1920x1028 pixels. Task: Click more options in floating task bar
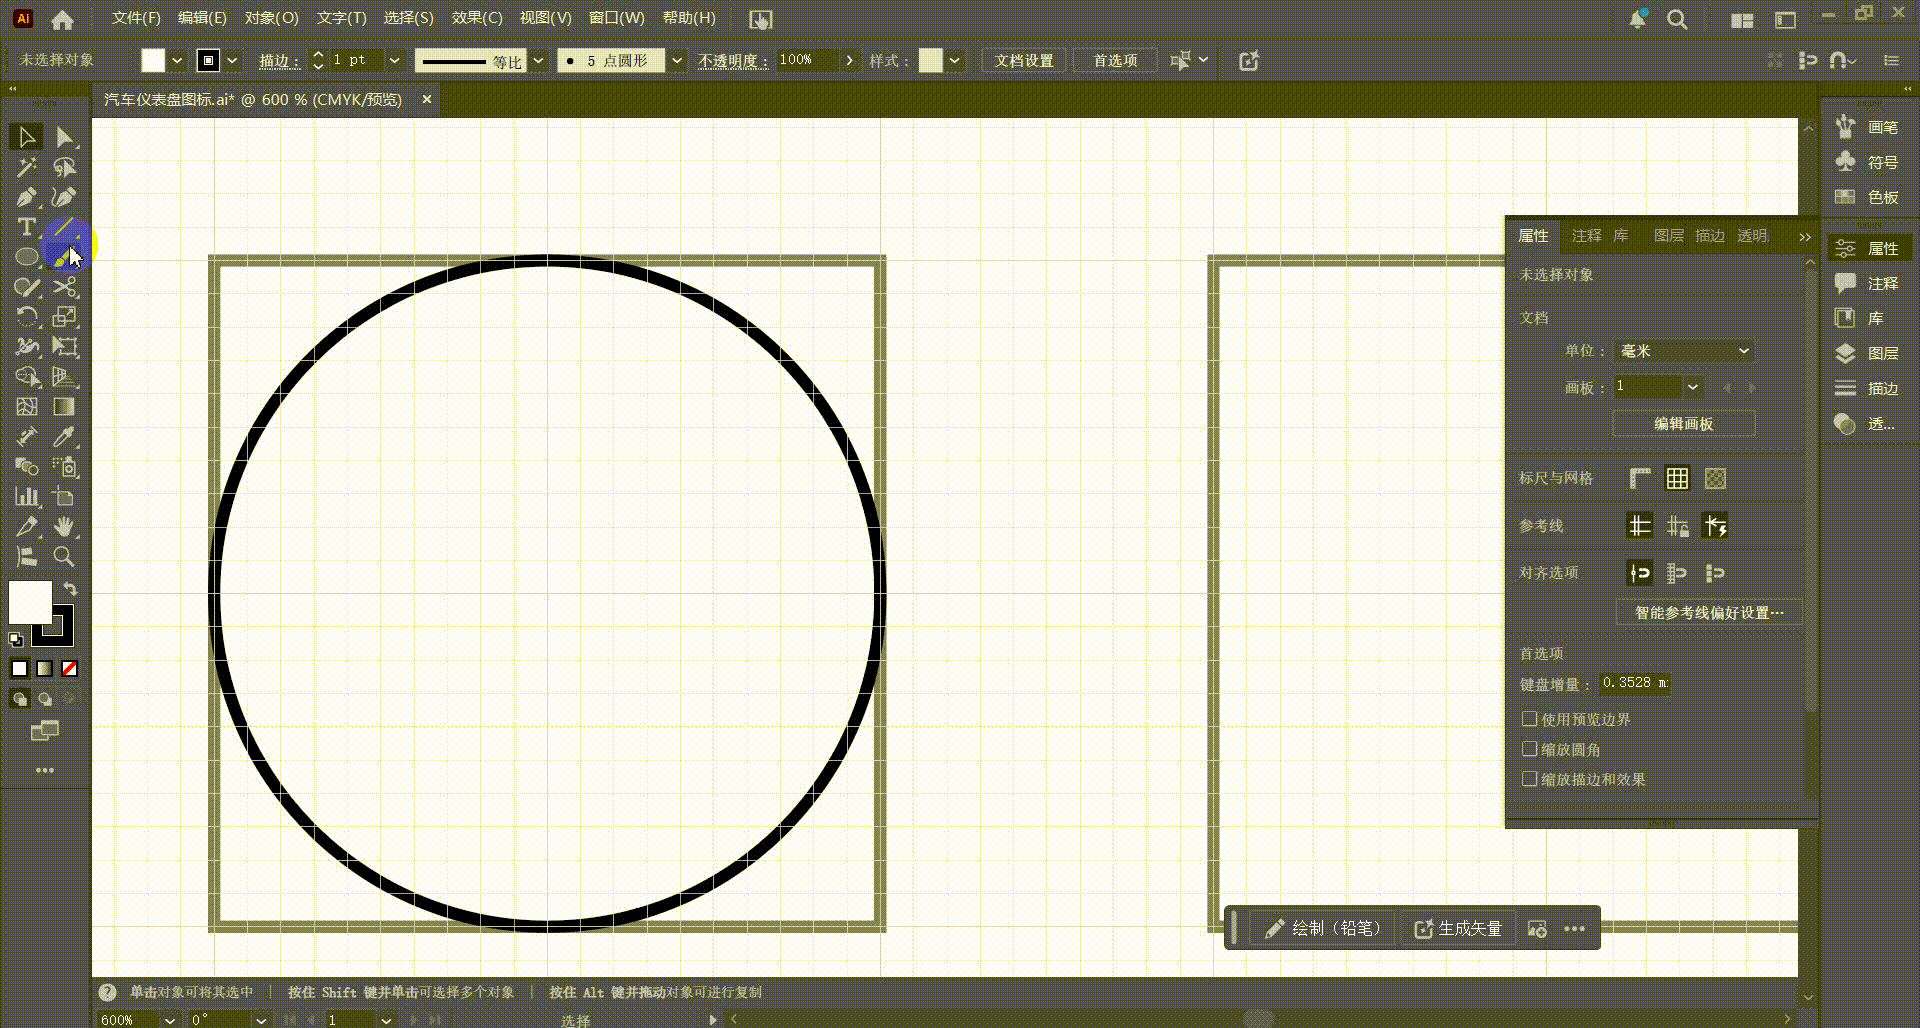(x=1574, y=929)
